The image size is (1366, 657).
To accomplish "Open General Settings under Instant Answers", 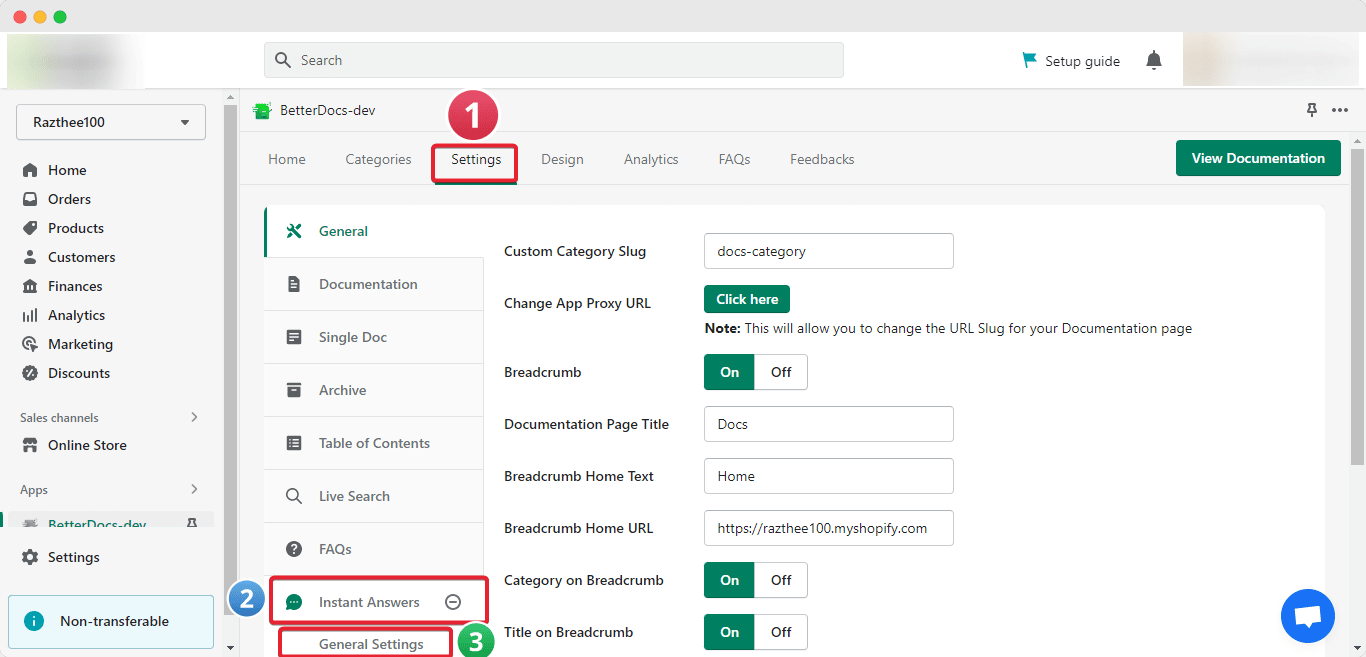I will pos(371,644).
